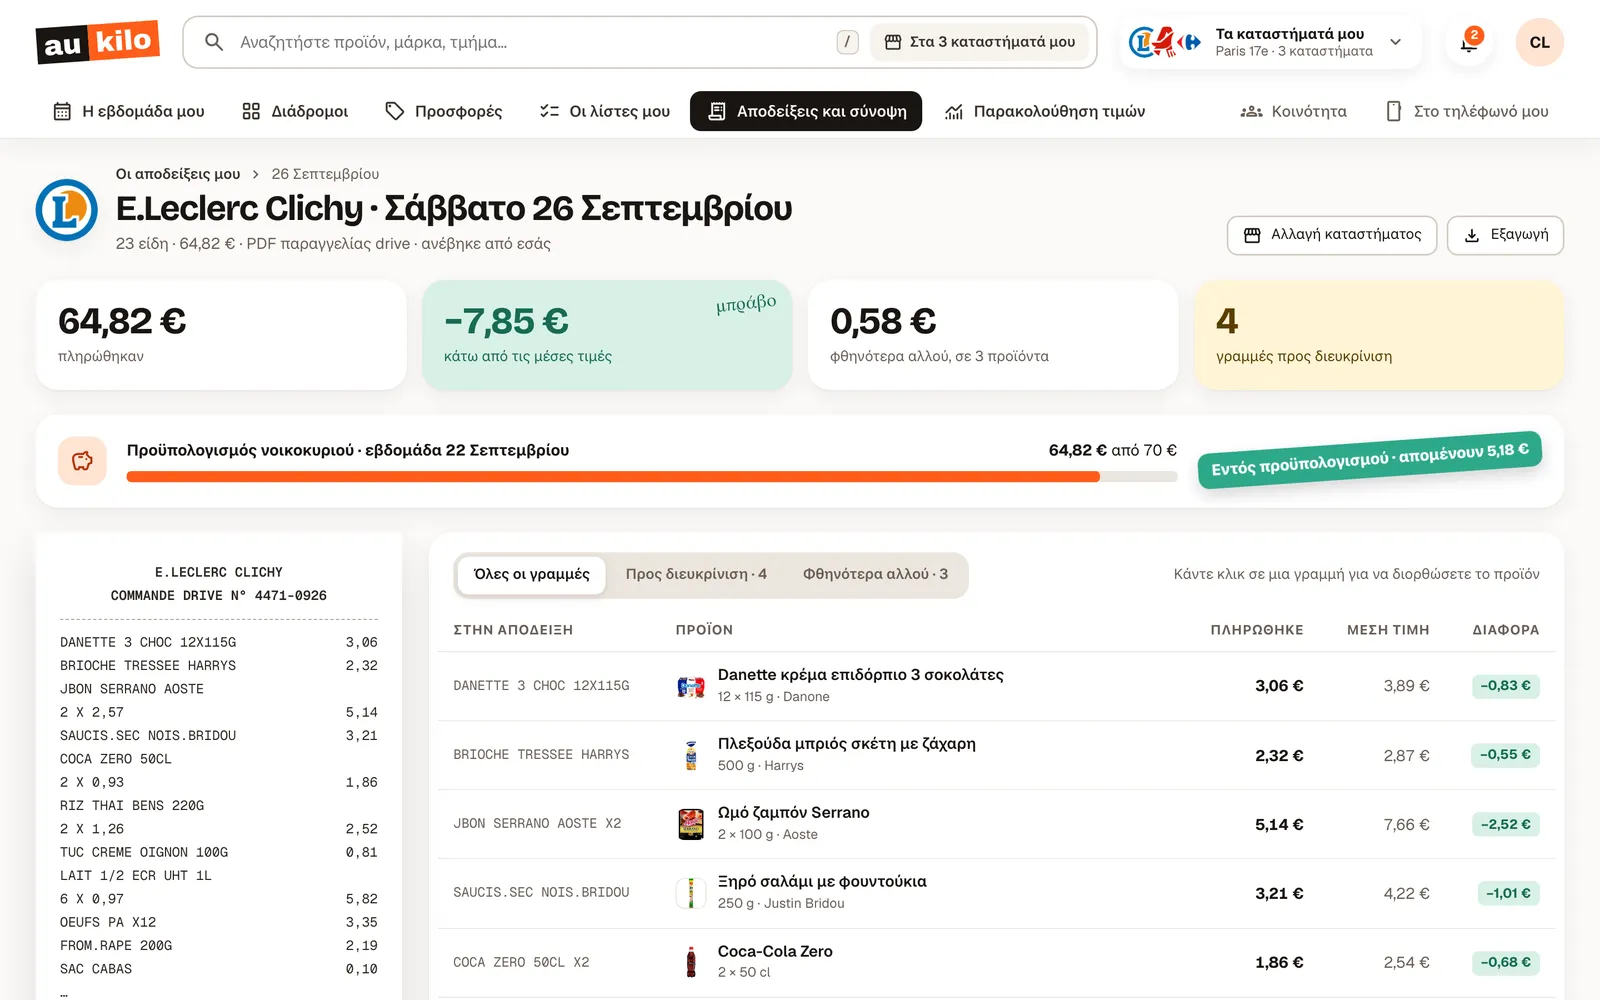1600x1000 pixels.
Task: Click the 64,82 € πληρώθηκαν card
Action: pyautogui.click(x=221, y=335)
